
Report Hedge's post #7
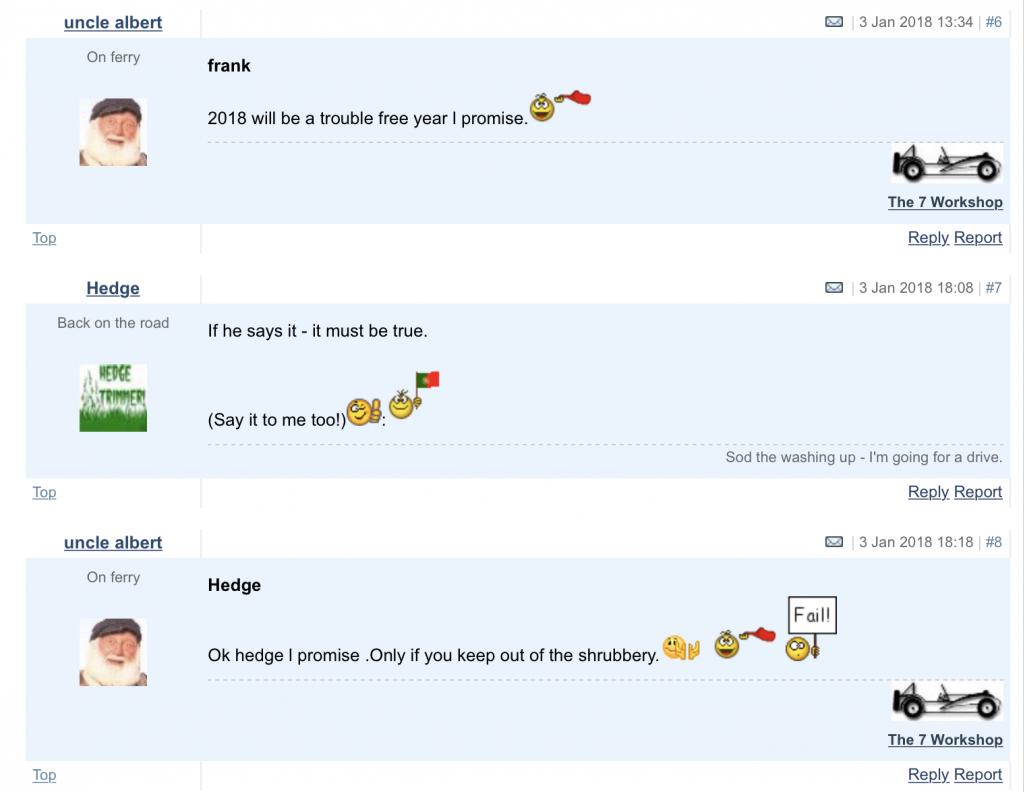click(x=977, y=491)
